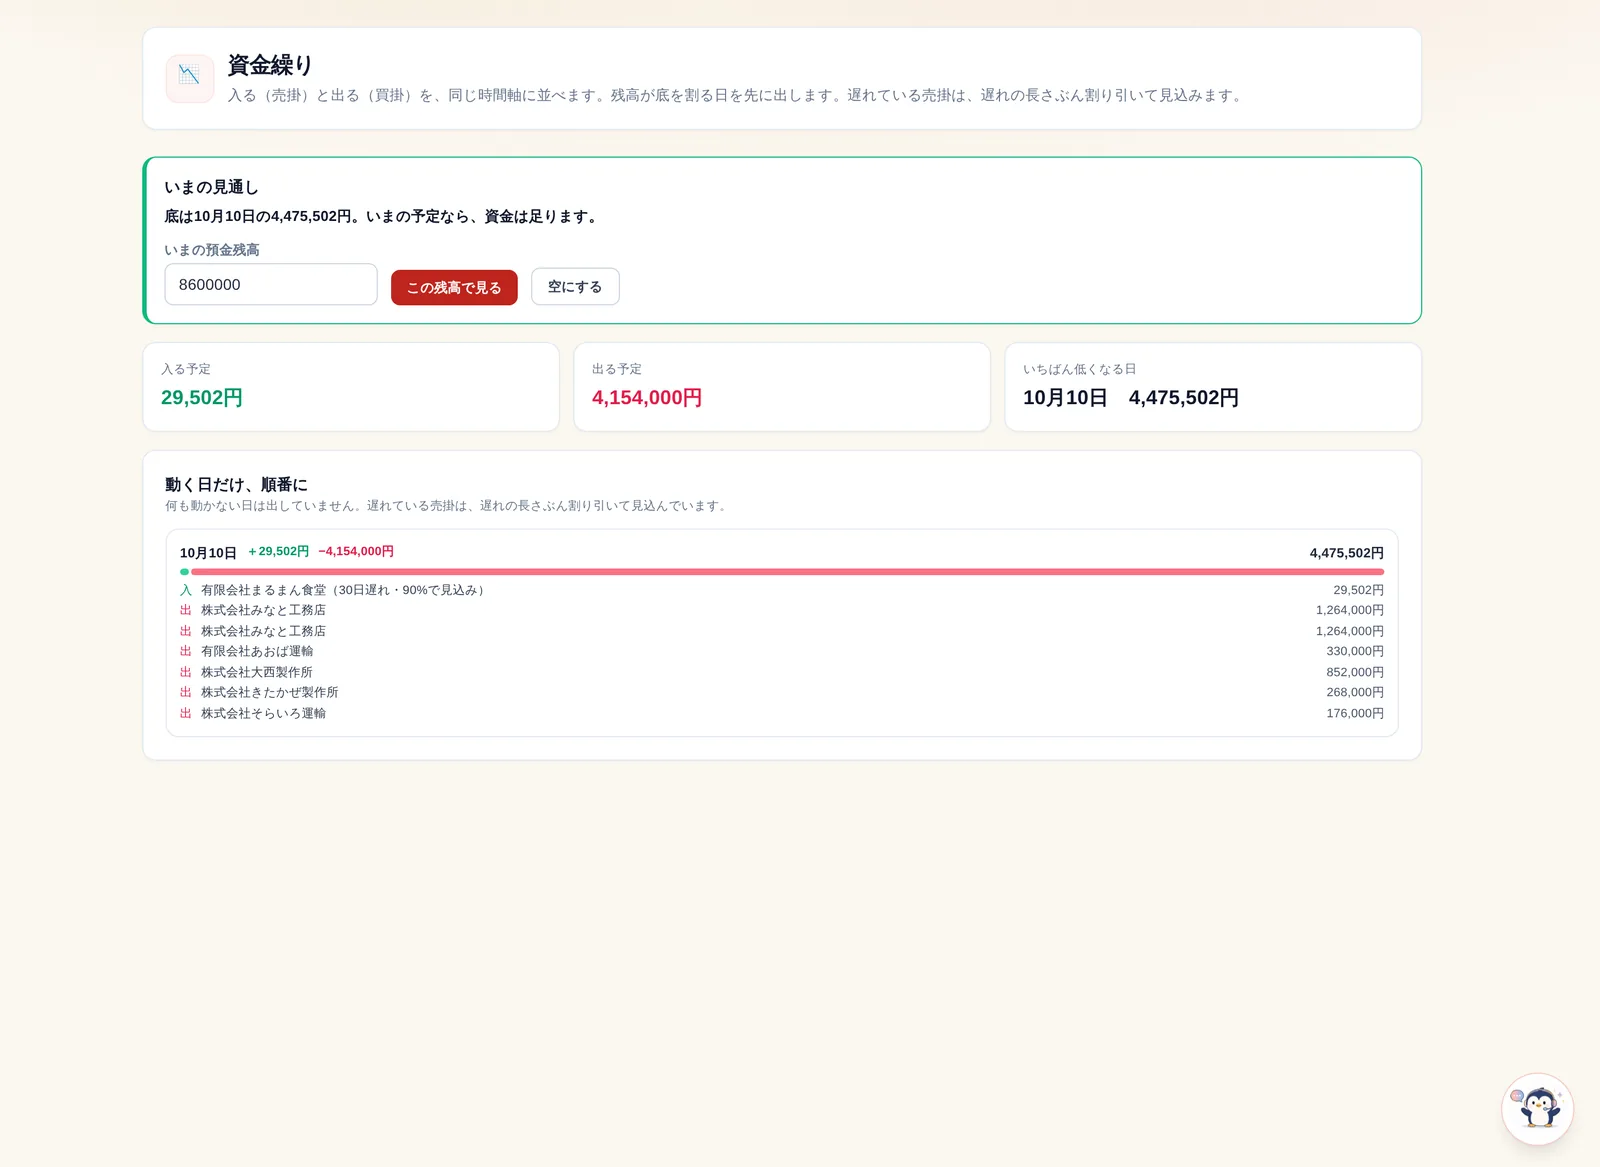Image resolution: width=1600 pixels, height=1167 pixels.
Task: Click the 出 marker beside 株式会社きたかぜ製作所
Action: click(x=186, y=692)
